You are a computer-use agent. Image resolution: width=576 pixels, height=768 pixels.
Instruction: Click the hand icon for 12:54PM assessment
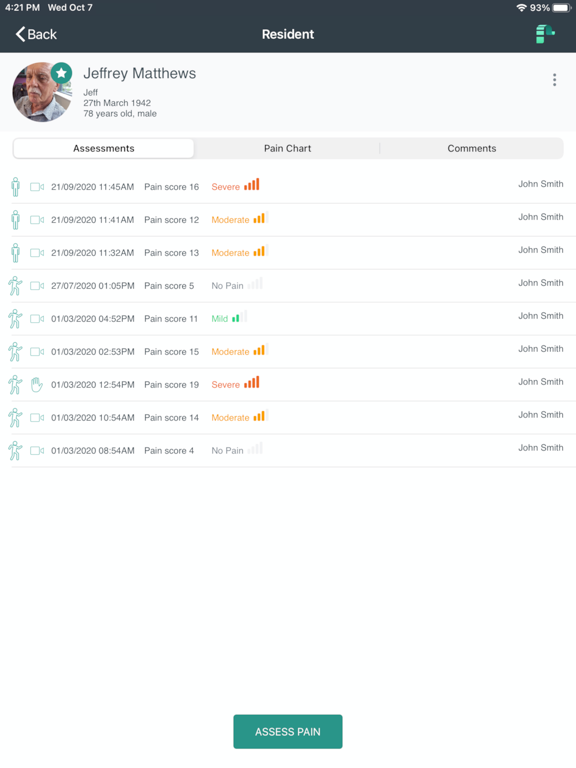point(37,384)
